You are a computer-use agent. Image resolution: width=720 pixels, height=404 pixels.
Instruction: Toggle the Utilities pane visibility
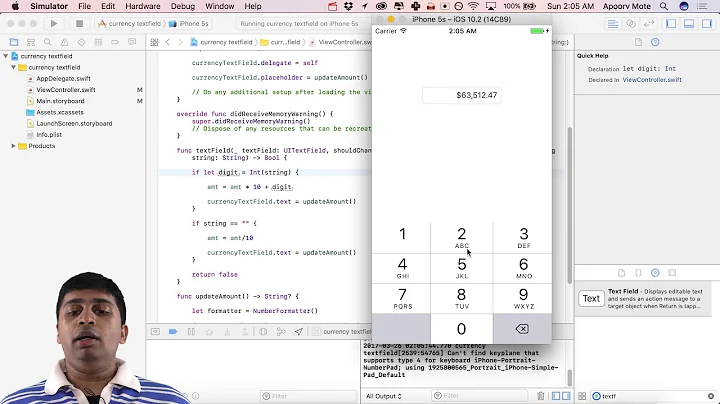pos(707,23)
